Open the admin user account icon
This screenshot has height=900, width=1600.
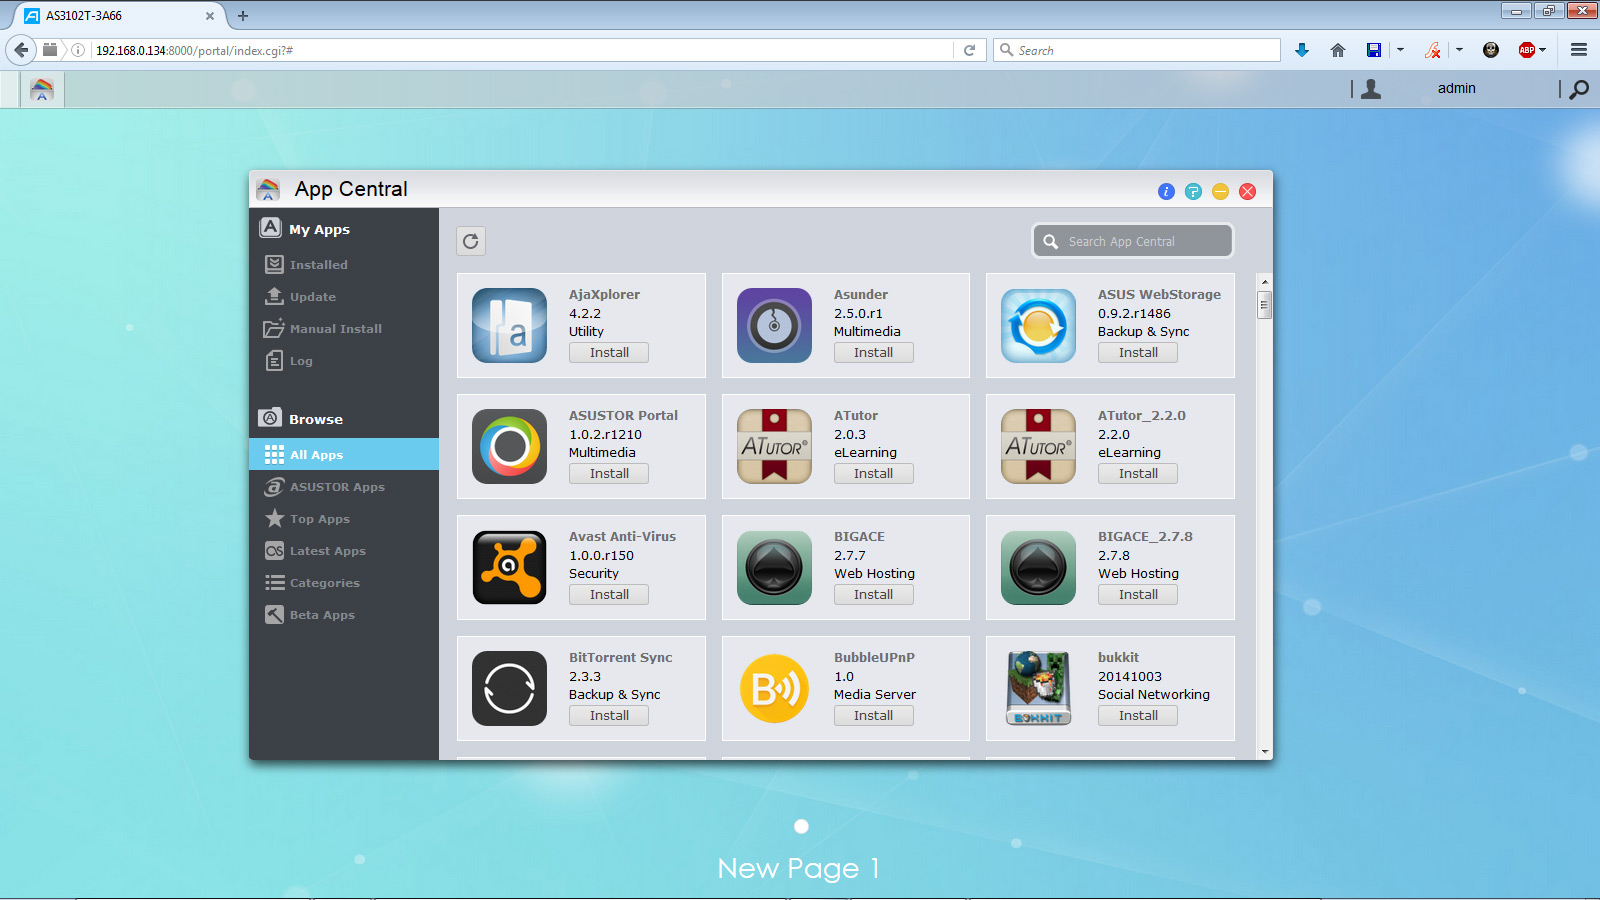[1371, 89]
